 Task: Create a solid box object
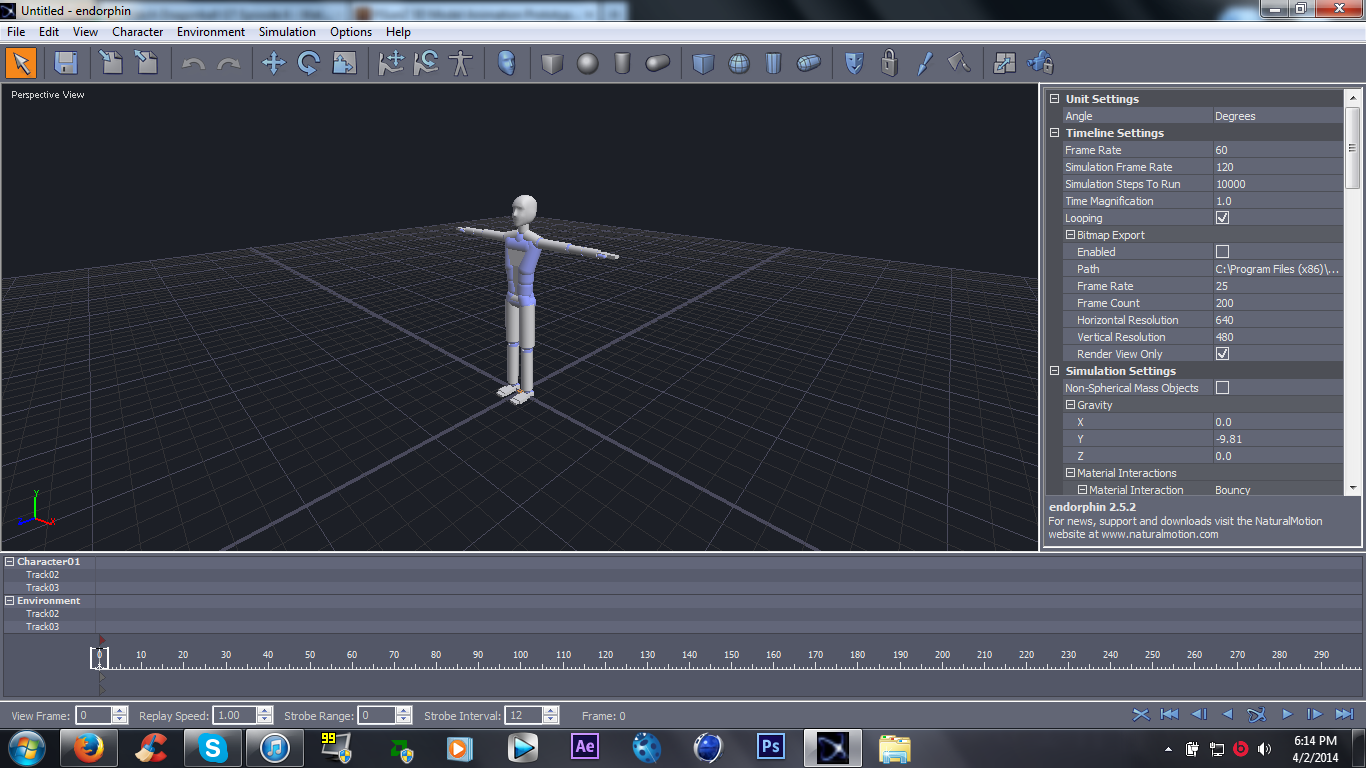[x=552, y=63]
